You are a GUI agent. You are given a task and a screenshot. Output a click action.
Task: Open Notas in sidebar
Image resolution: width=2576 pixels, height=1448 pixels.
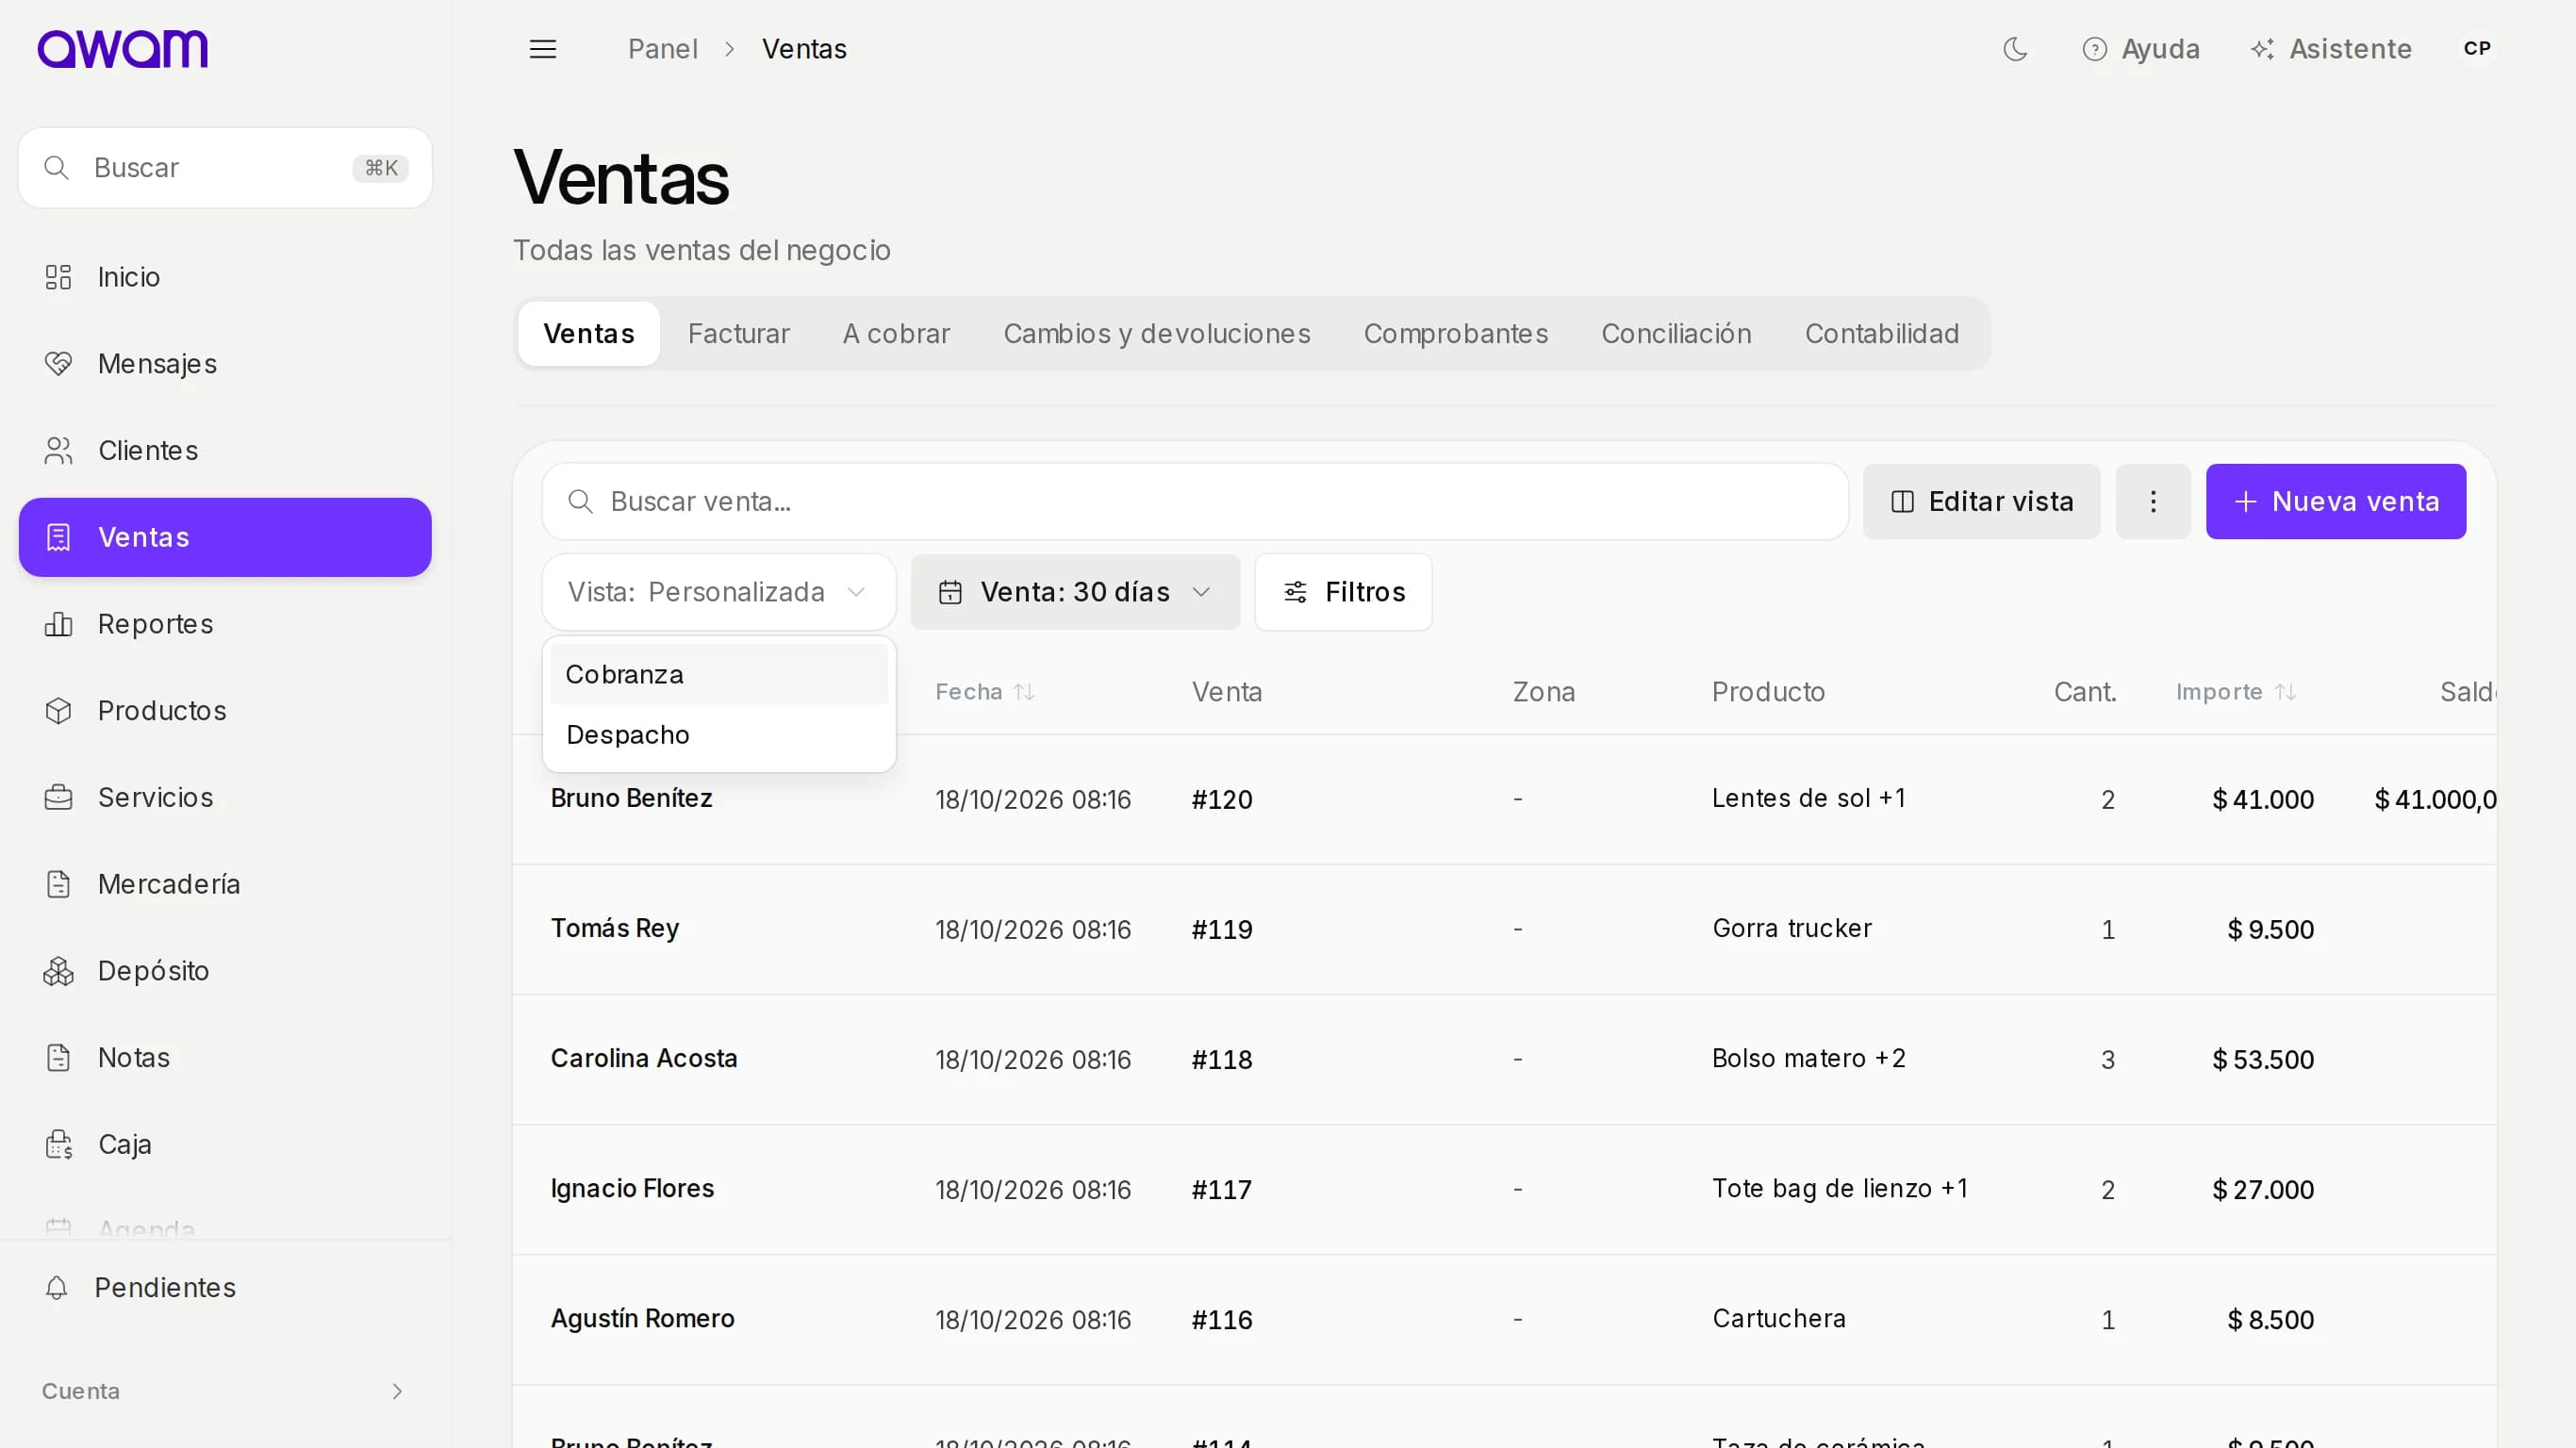(x=225, y=1058)
